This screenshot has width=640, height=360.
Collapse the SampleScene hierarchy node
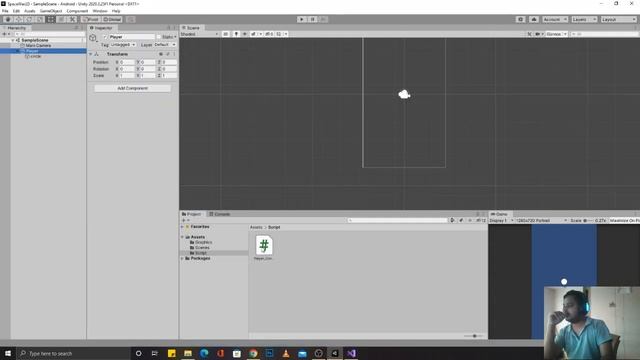(13, 40)
